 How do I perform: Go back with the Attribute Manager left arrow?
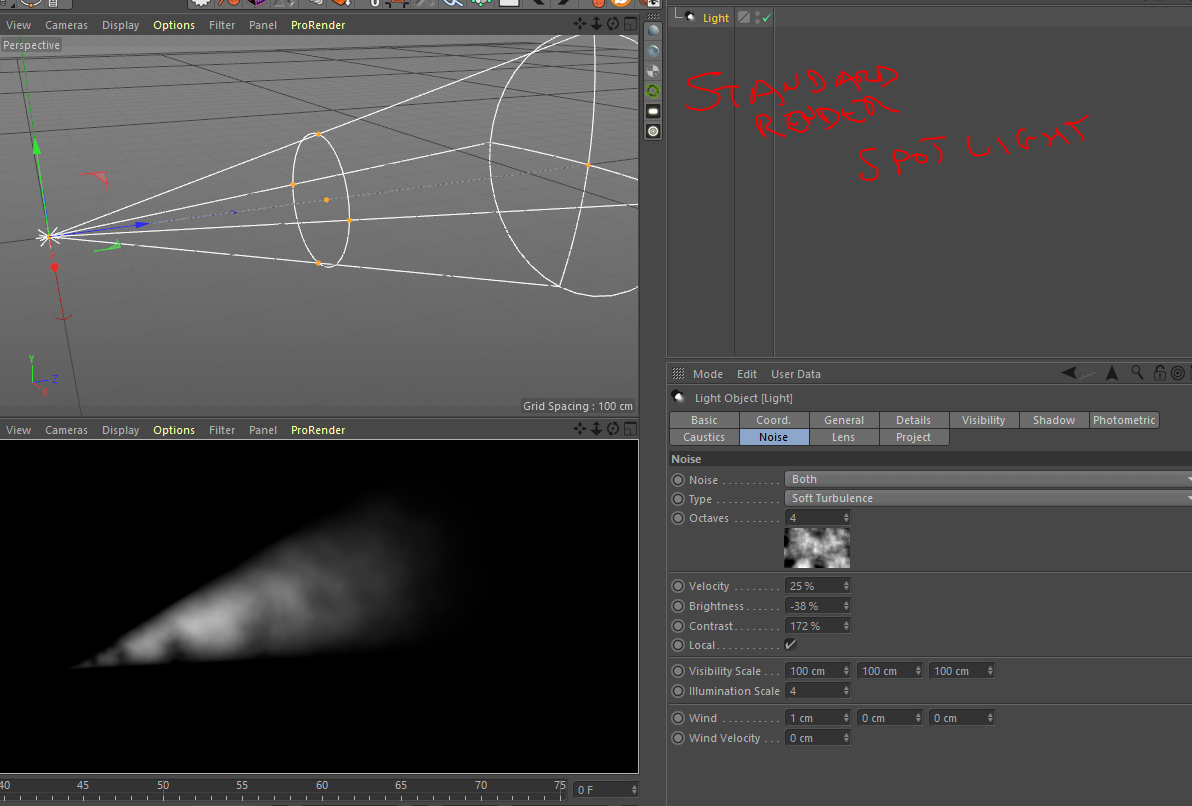[1070, 373]
